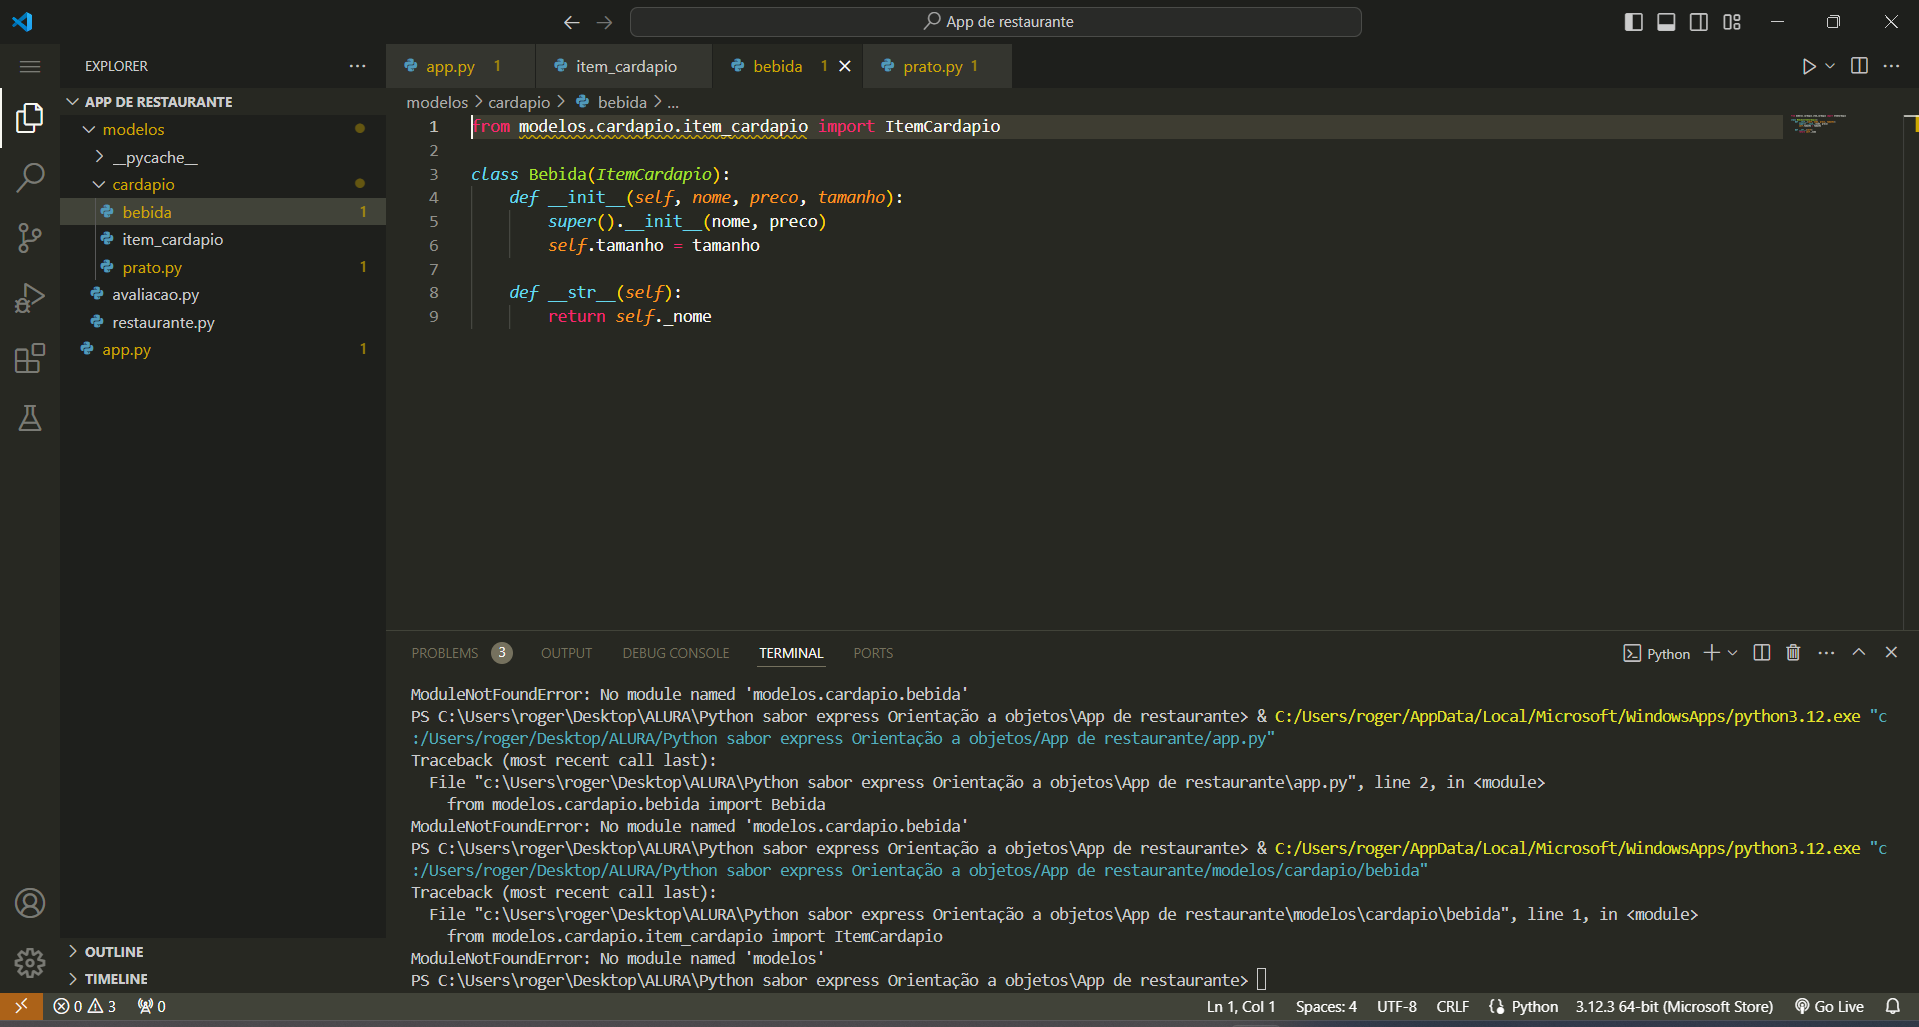1919x1027 pixels.
Task: Open the Extensions view
Action: tap(30, 358)
